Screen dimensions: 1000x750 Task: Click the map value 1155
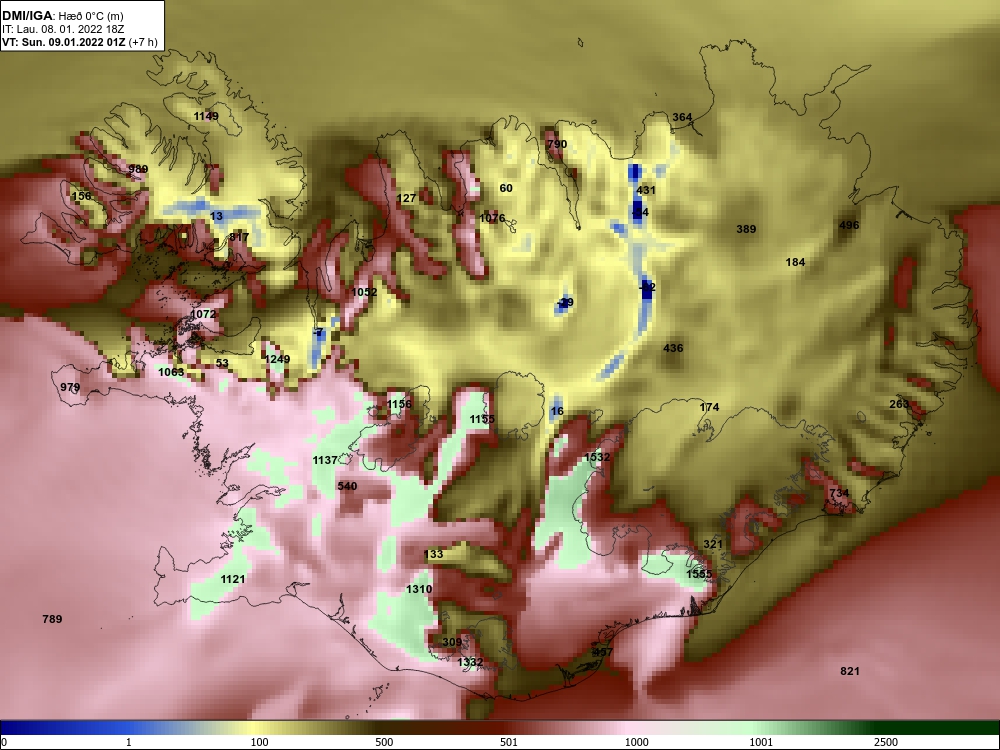(482, 419)
